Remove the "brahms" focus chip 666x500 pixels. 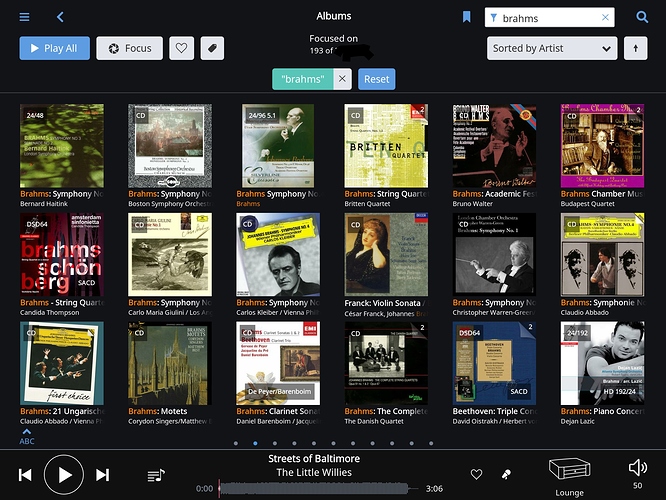point(342,79)
